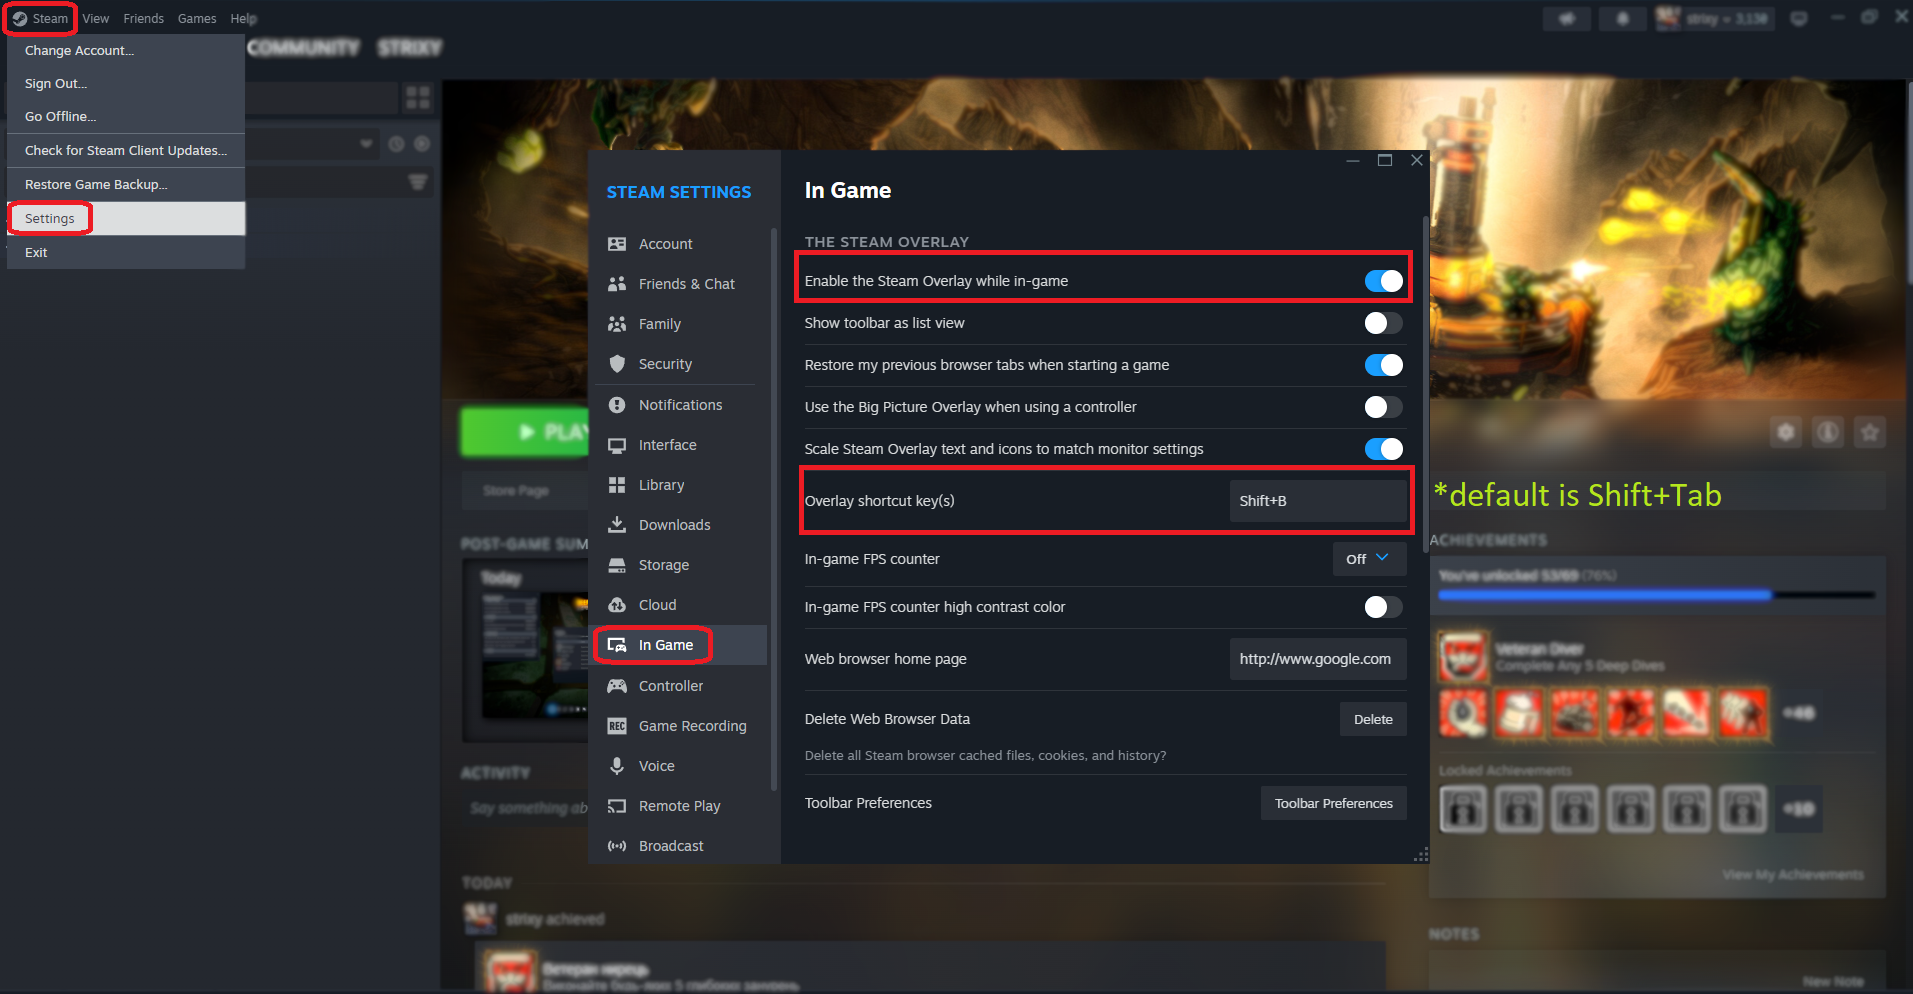This screenshot has width=1913, height=994.
Task: Click the Delete web browser data button
Action: pyautogui.click(x=1373, y=719)
